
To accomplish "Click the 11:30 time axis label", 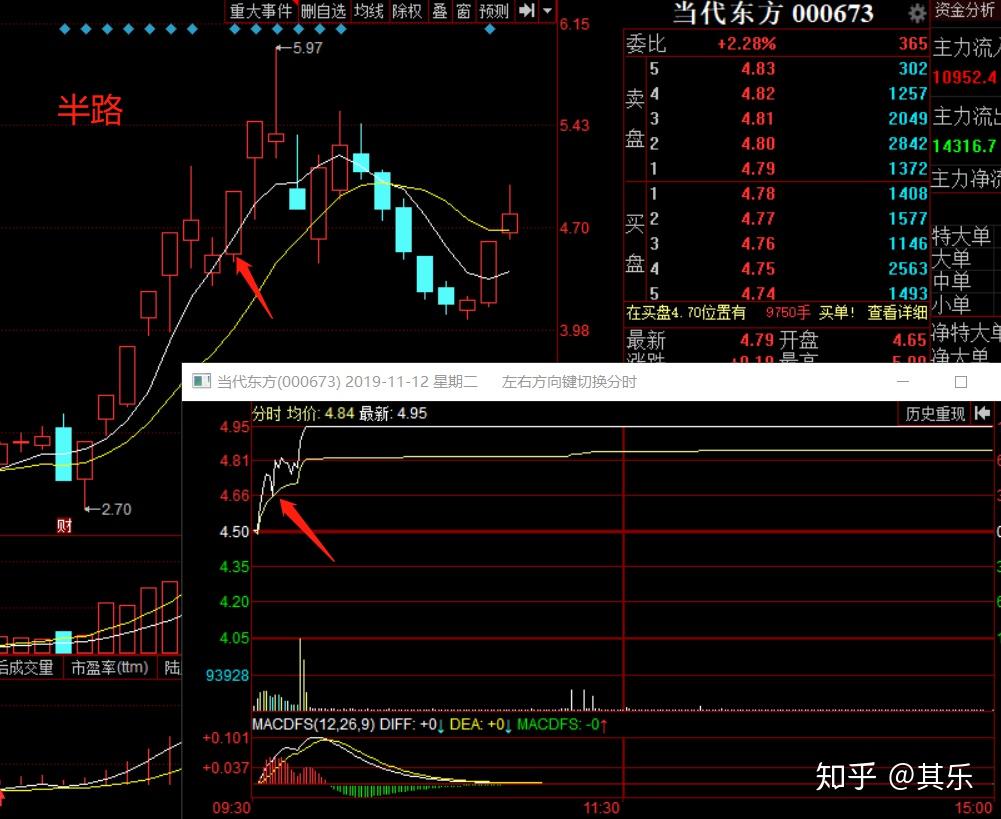I will (601, 808).
